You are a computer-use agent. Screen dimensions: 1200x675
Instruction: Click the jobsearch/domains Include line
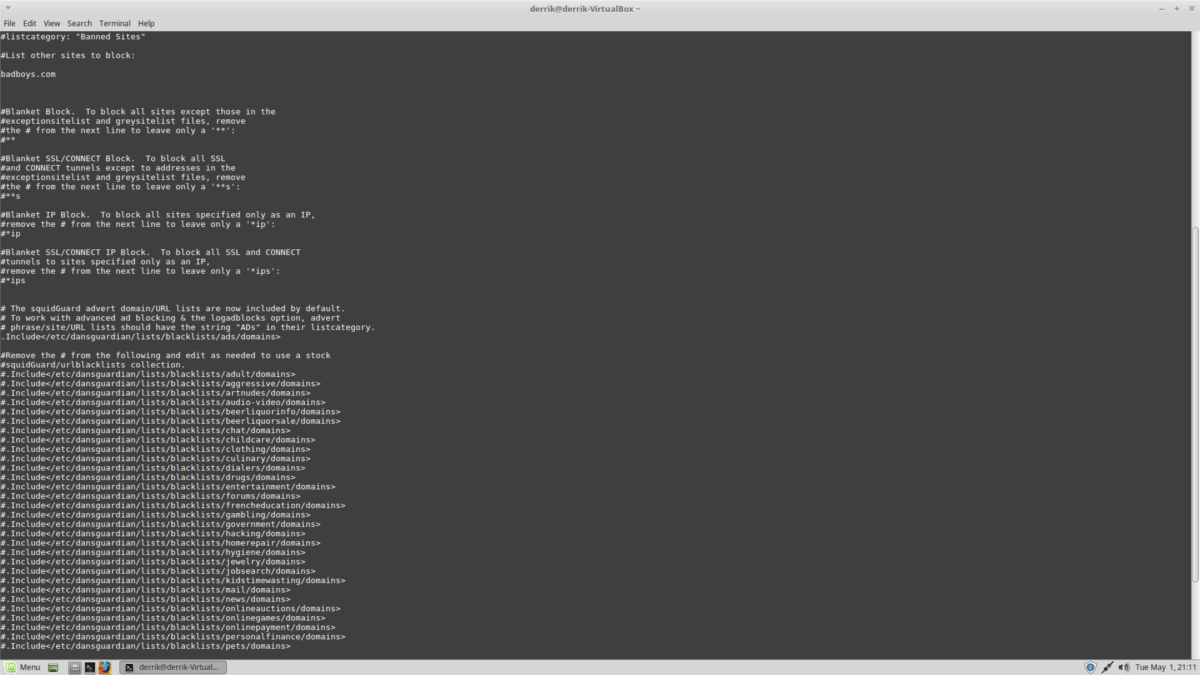tap(158, 570)
